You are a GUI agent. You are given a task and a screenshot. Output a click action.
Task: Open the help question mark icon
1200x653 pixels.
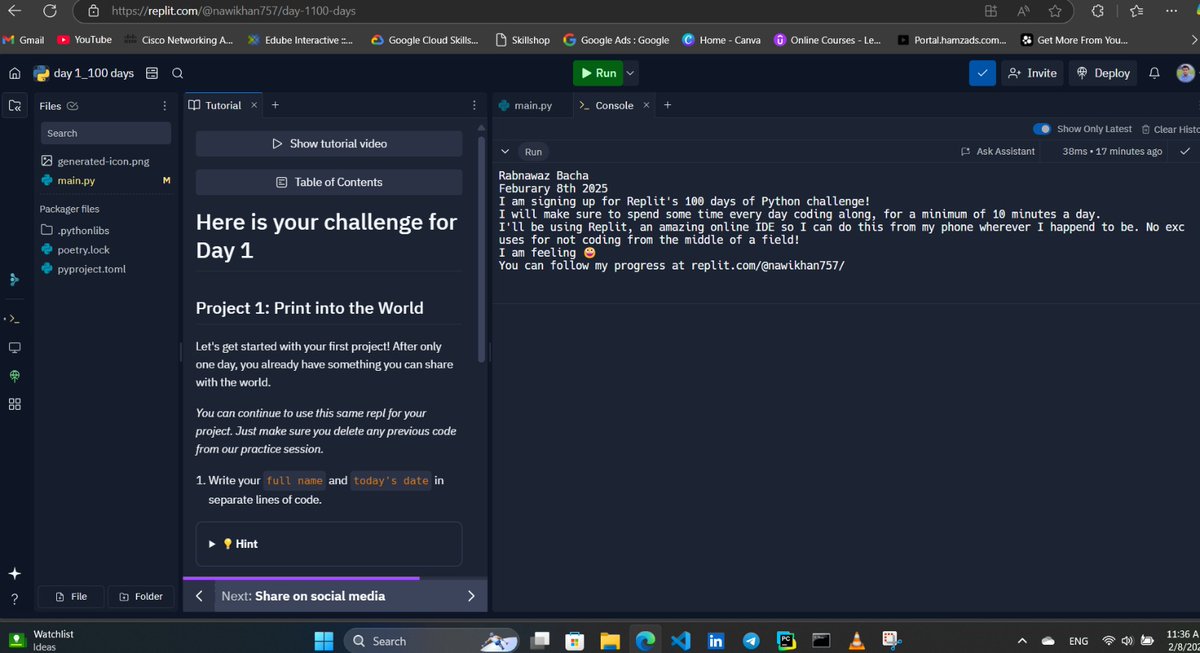pyautogui.click(x=14, y=599)
